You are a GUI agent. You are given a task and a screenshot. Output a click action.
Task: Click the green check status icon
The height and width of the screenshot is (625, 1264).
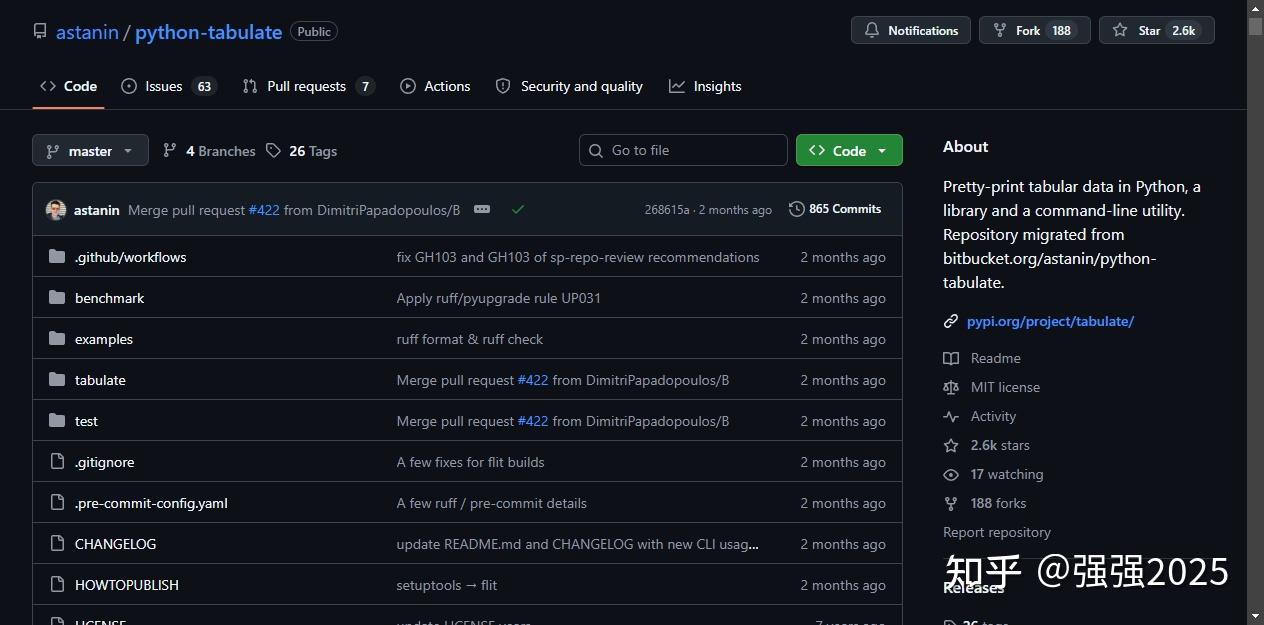pyautogui.click(x=517, y=209)
